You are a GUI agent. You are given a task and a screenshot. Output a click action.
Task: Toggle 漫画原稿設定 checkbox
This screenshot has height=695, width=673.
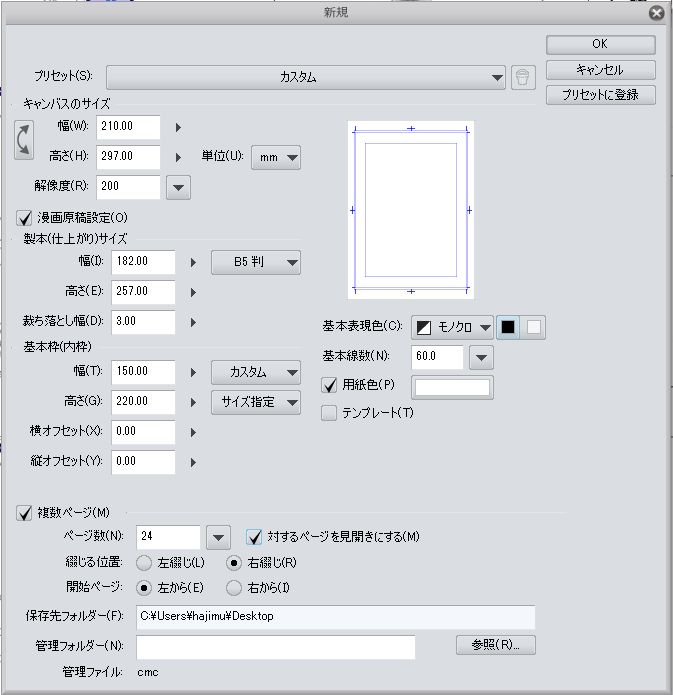pyautogui.click(x=24, y=218)
